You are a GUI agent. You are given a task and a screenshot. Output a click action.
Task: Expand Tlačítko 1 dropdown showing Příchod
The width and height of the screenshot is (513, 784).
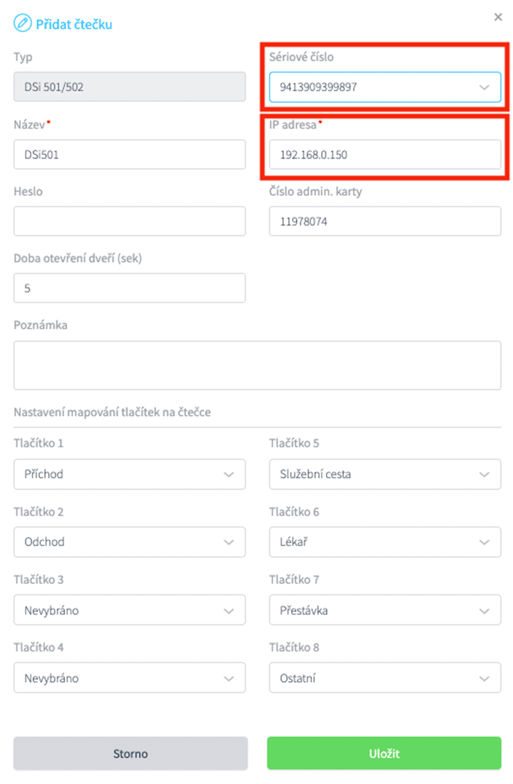[130, 474]
